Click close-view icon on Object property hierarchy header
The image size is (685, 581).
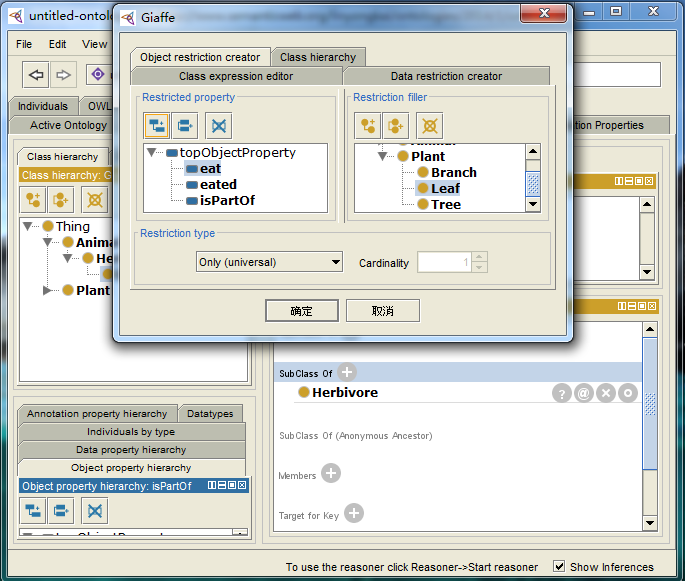click(x=242, y=485)
